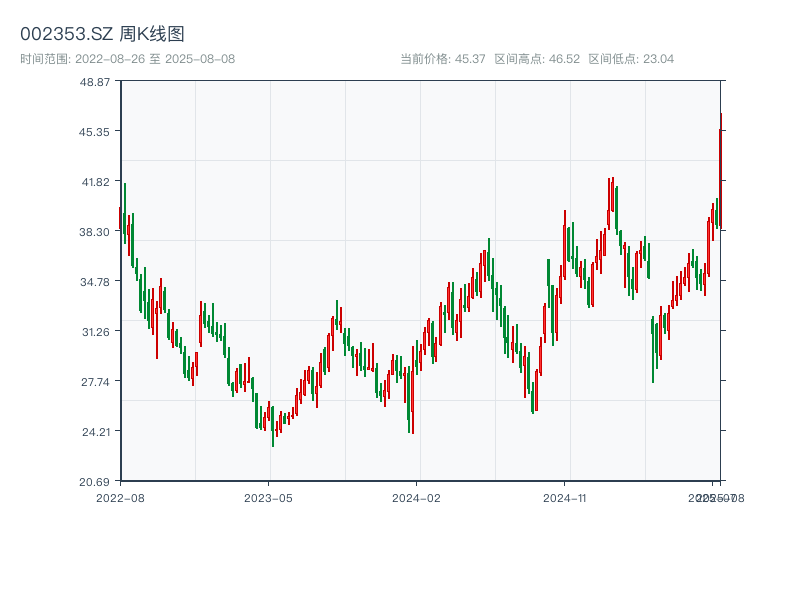Click the 2024-02 x-axis date label

pyautogui.click(x=416, y=497)
